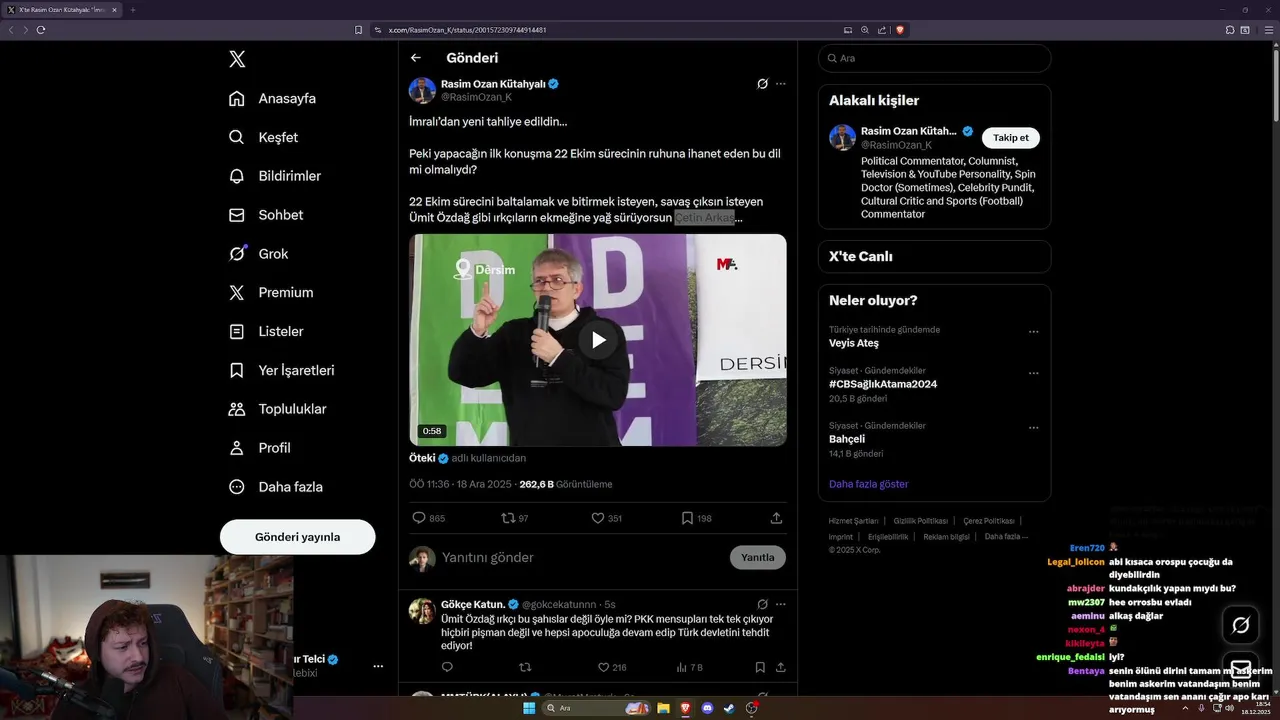Screen dimensions: 1280x720
Task: Go back with the Gönderi back arrow
Action: coord(416,58)
